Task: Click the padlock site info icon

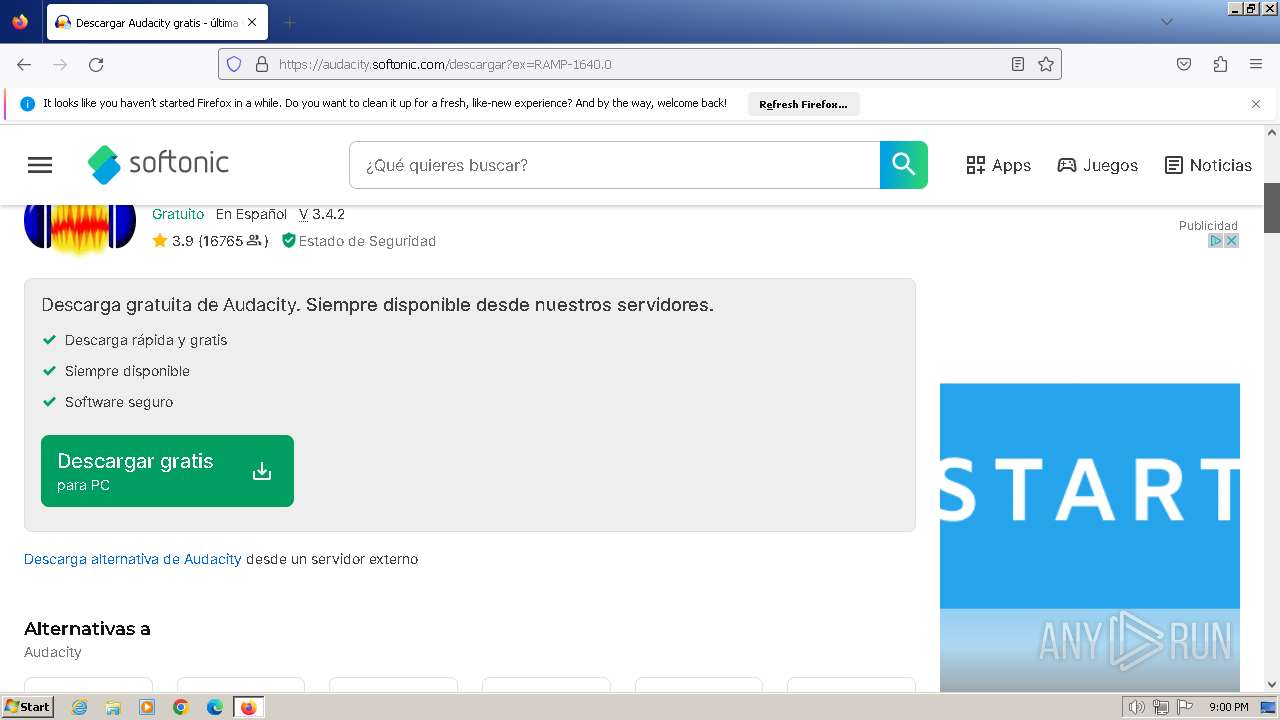Action: point(262,64)
